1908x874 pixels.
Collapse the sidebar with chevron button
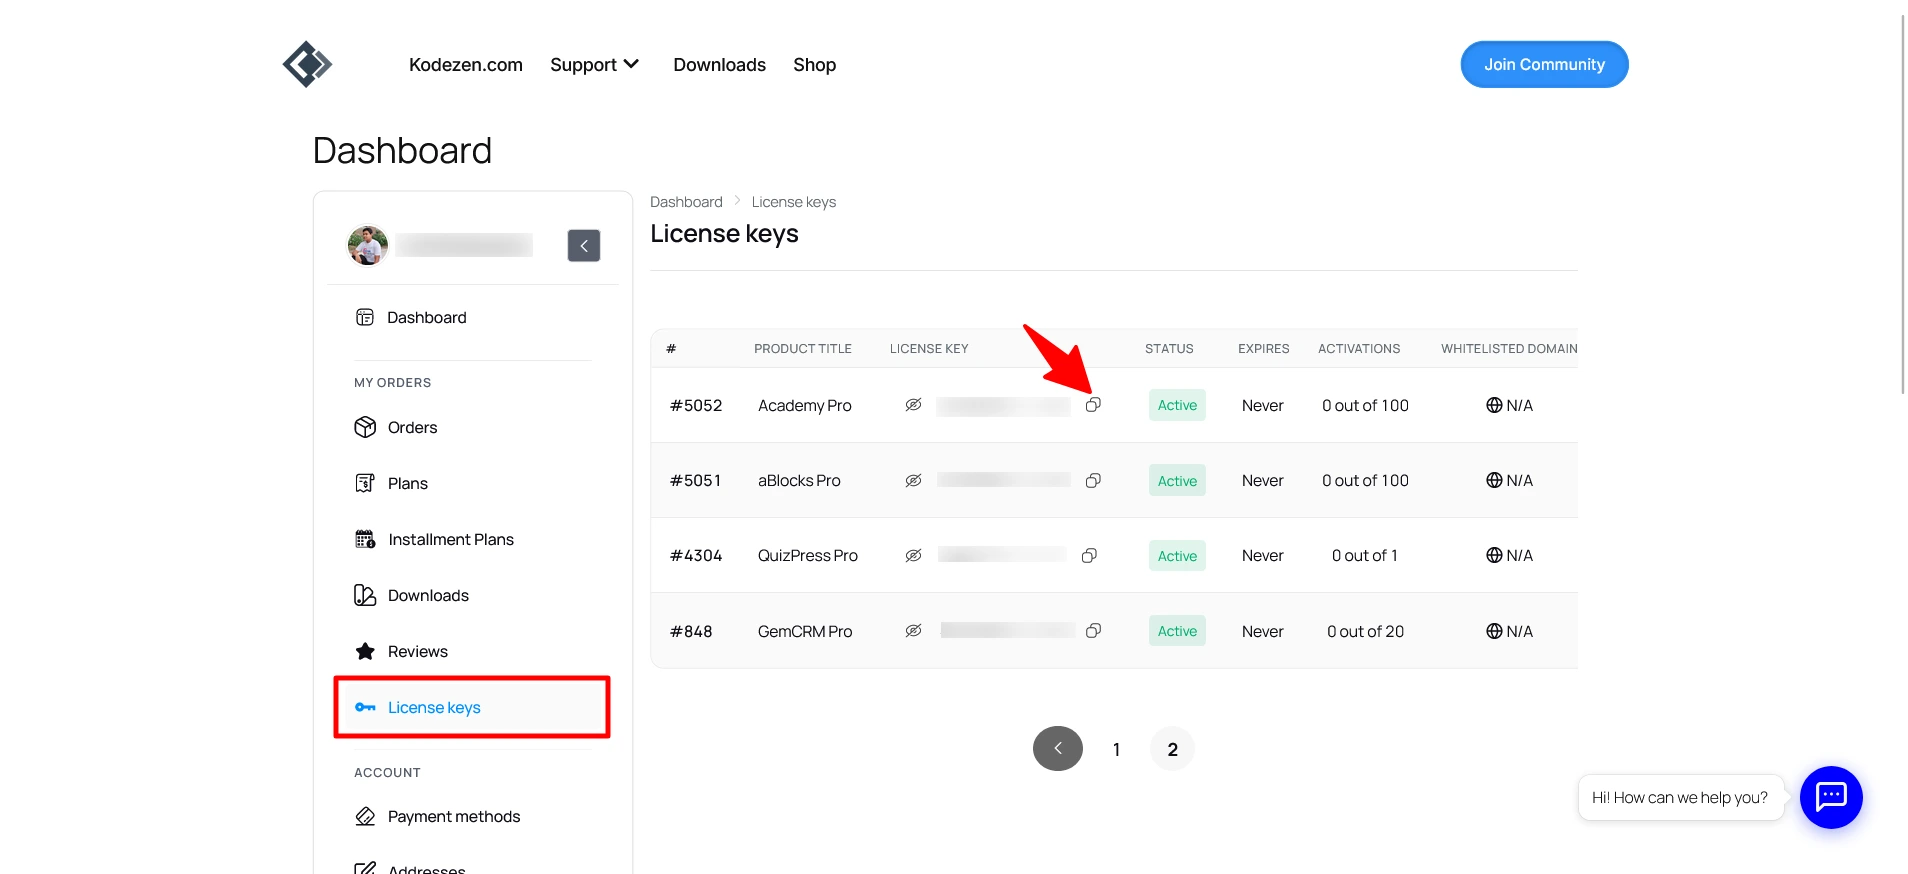584,246
